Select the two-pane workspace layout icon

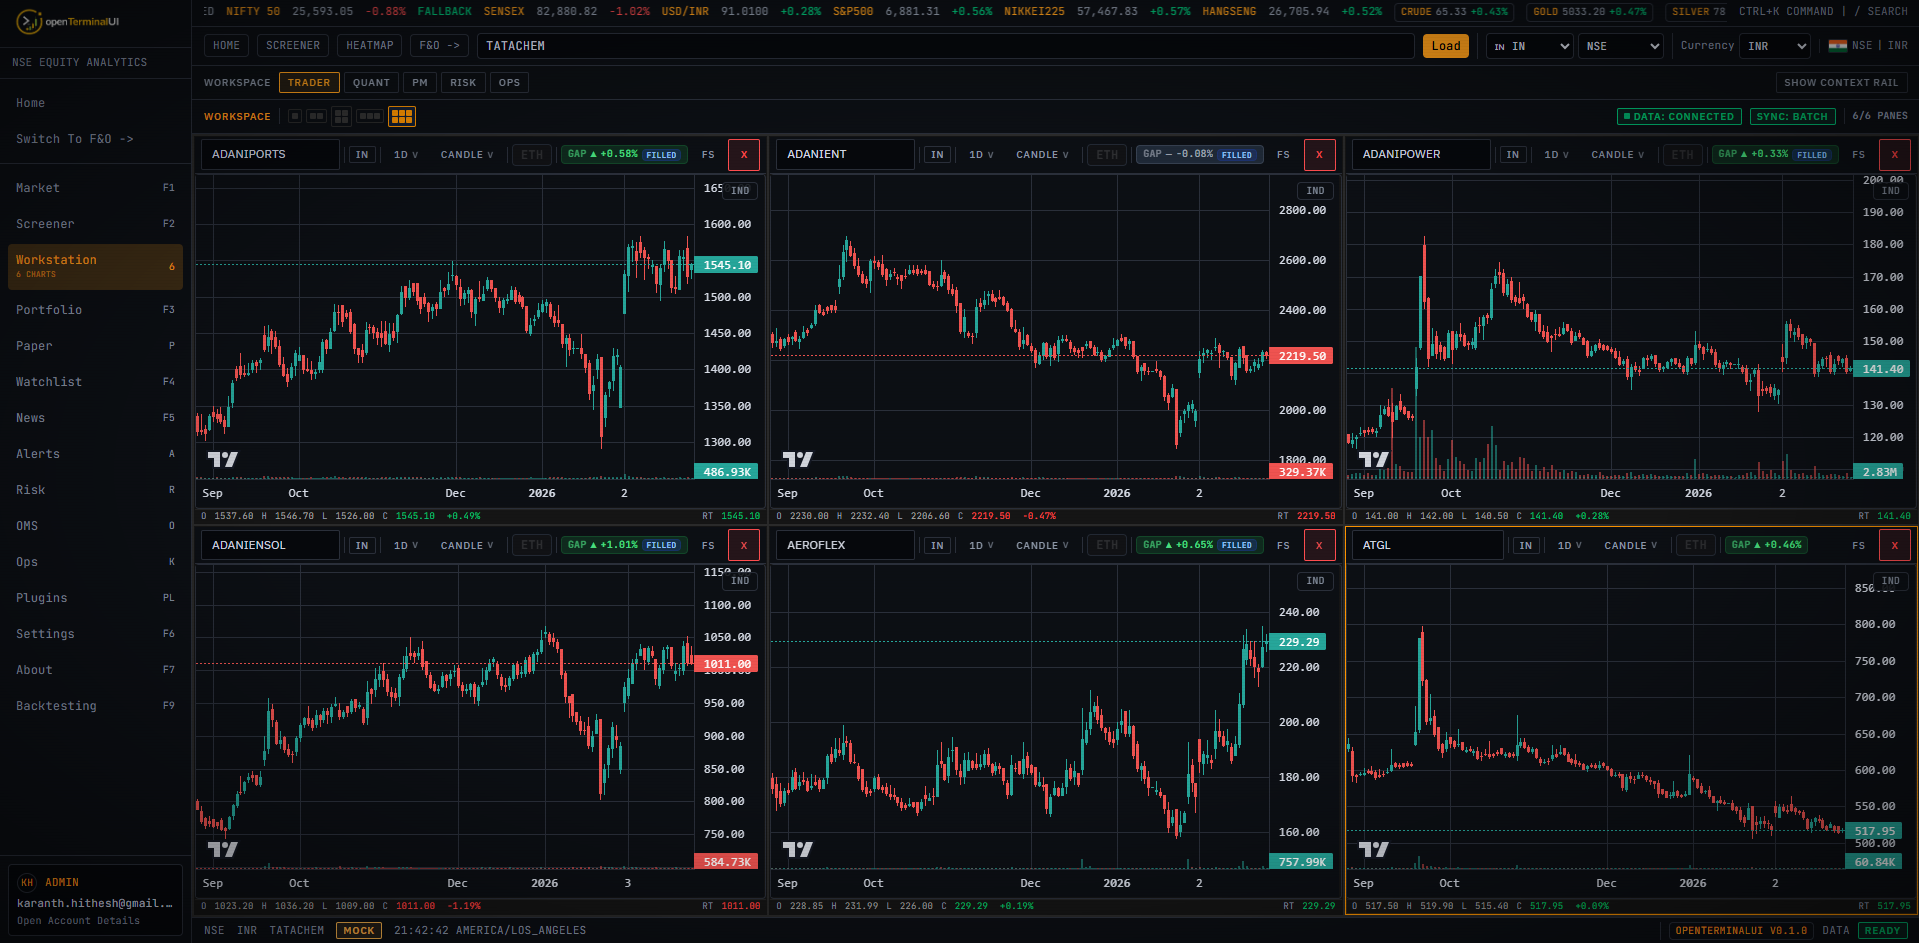(316, 116)
